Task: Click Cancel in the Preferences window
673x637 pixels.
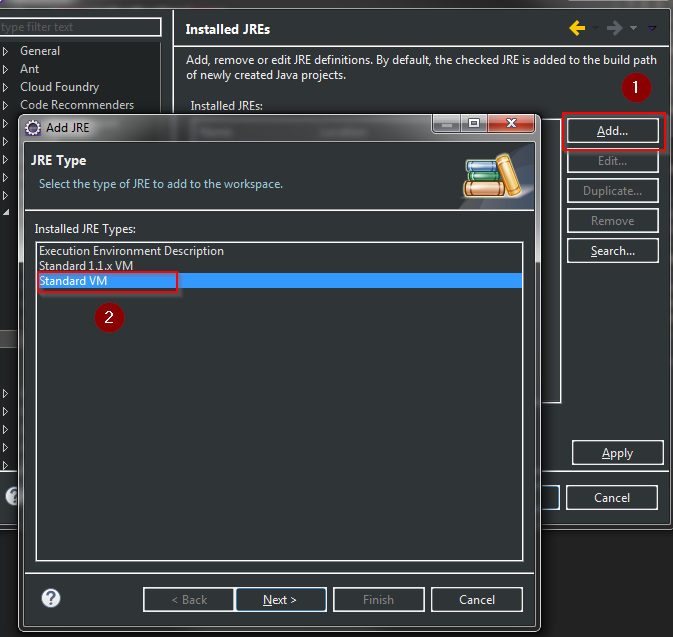Action: [x=612, y=498]
